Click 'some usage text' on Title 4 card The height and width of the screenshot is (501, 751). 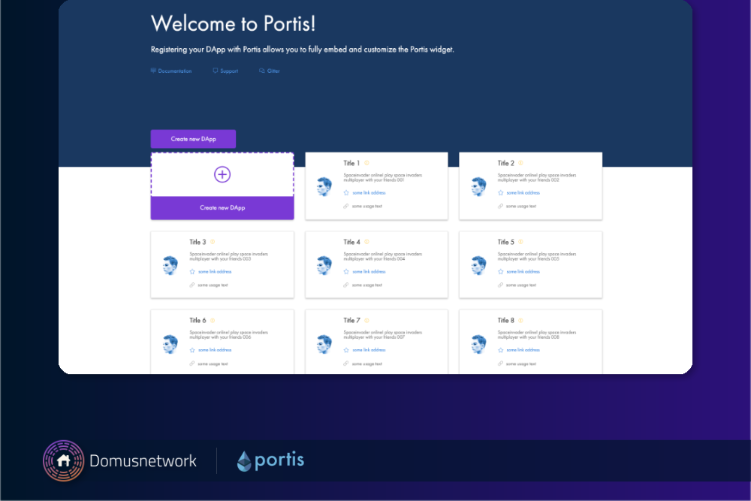(367, 285)
